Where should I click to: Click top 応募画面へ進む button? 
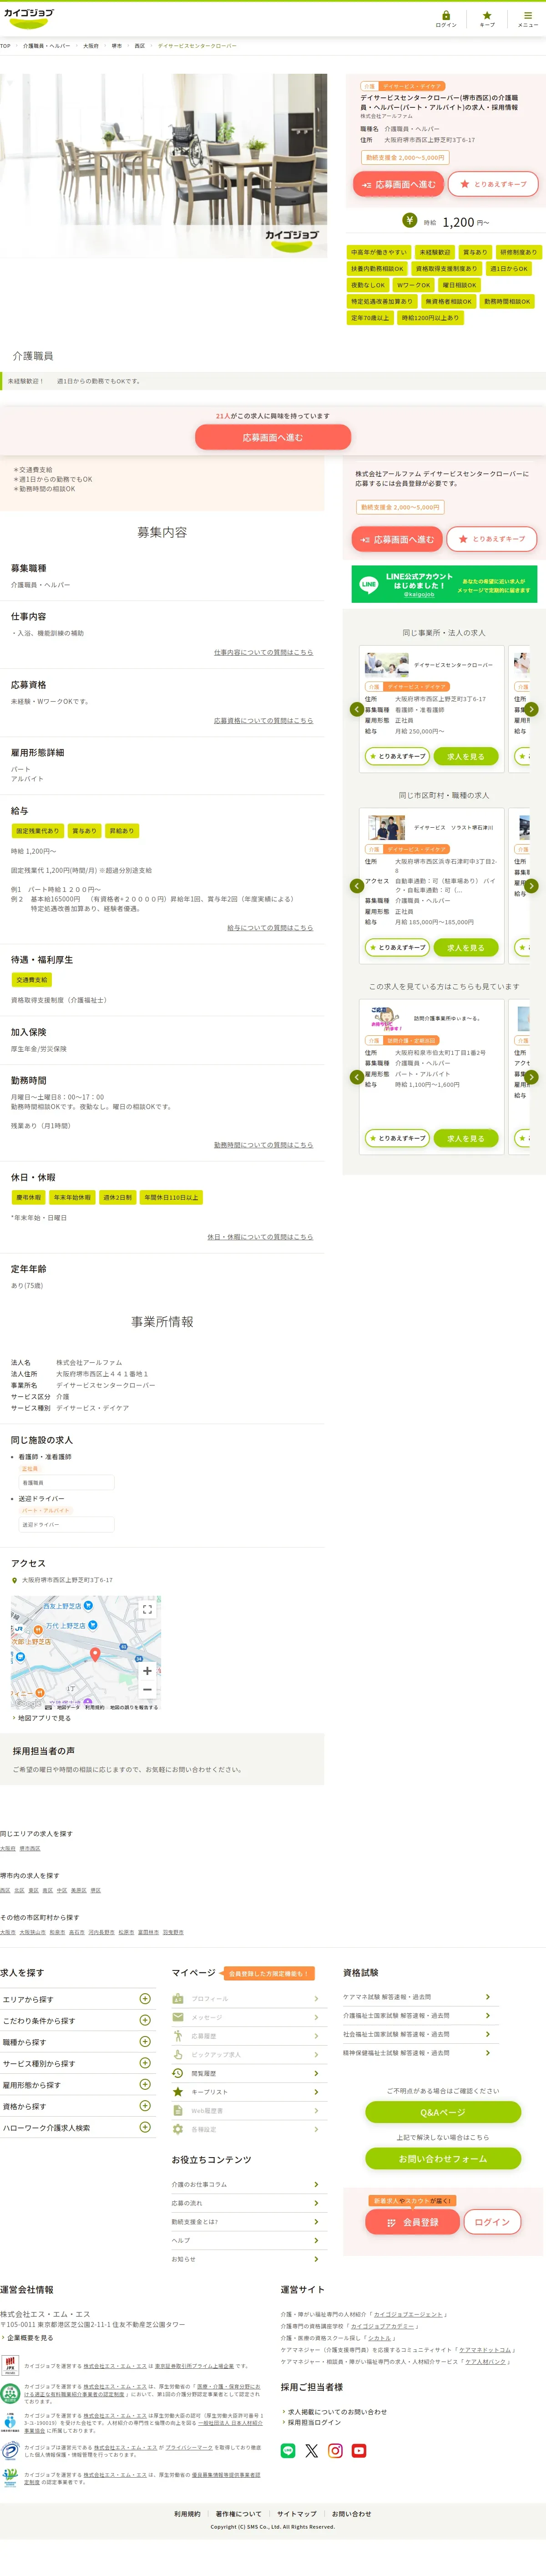click(x=398, y=184)
